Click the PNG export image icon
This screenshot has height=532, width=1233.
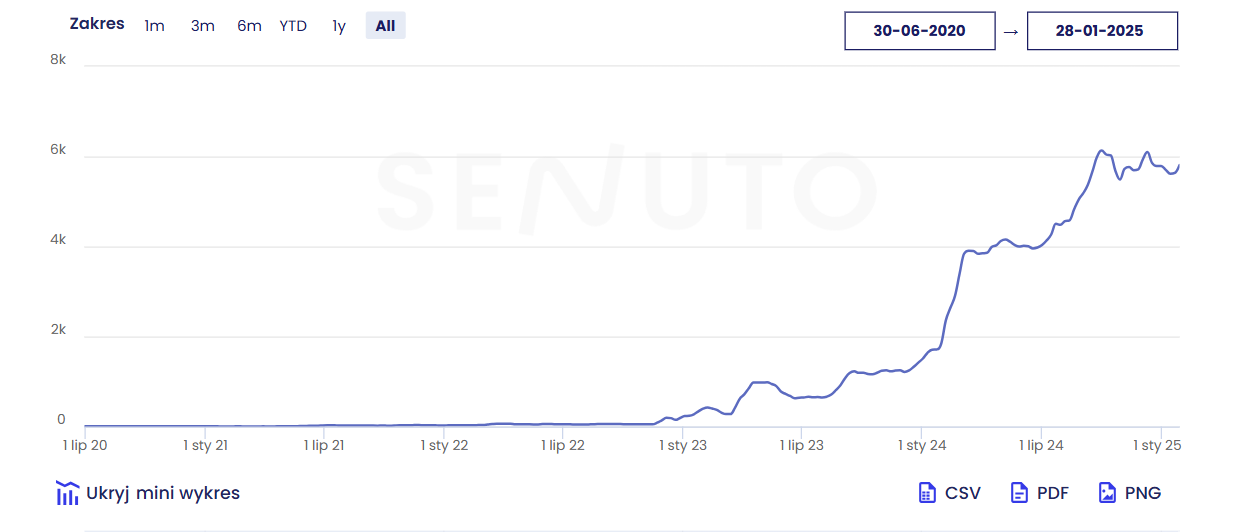pyautogui.click(x=1107, y=492)
